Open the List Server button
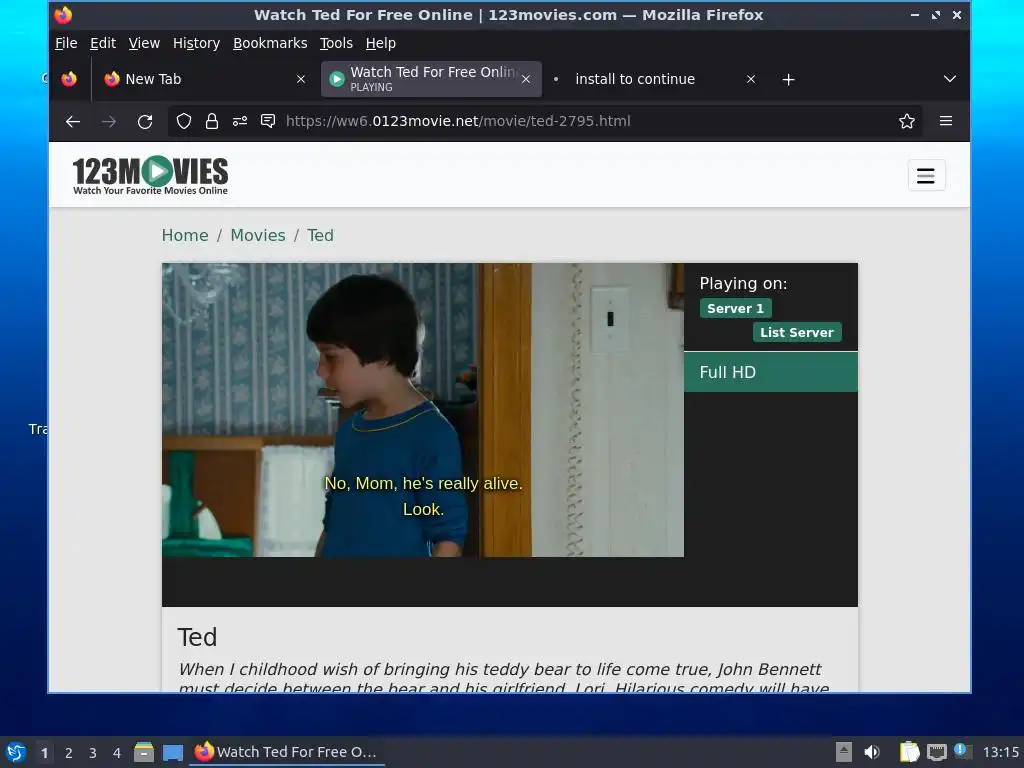Viewport: 1024px width, 768px height. coord(797,332)
